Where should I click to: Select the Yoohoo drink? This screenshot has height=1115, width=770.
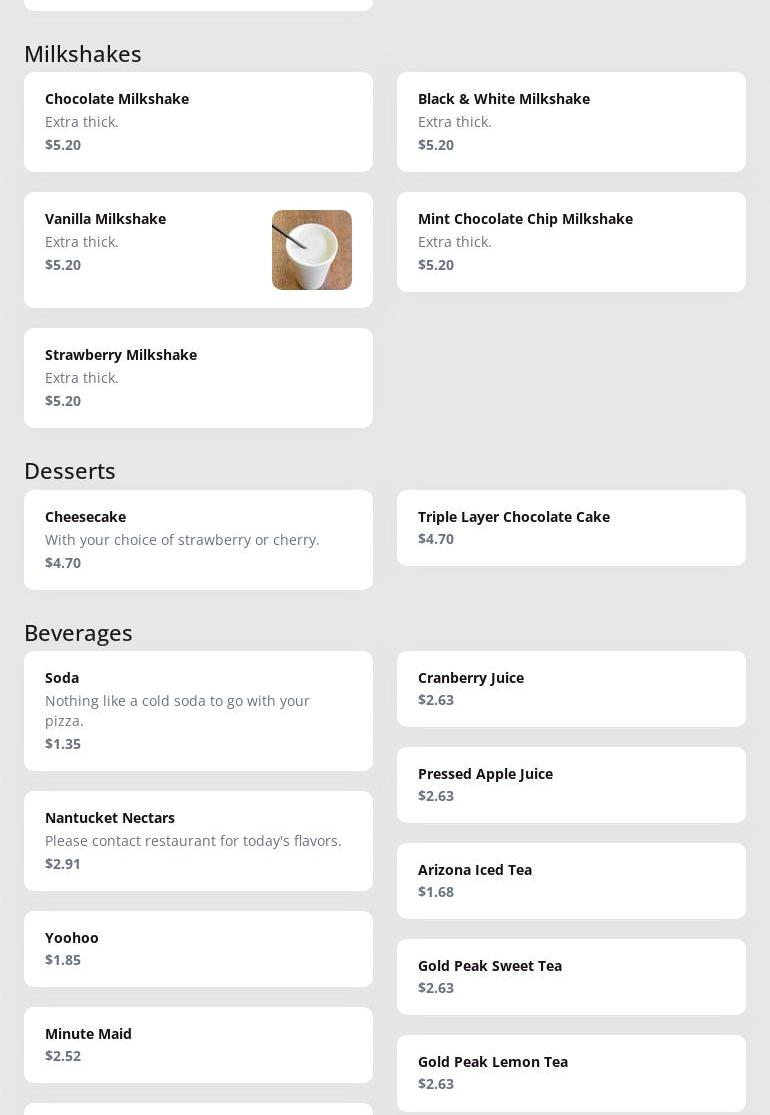point(198,949)
